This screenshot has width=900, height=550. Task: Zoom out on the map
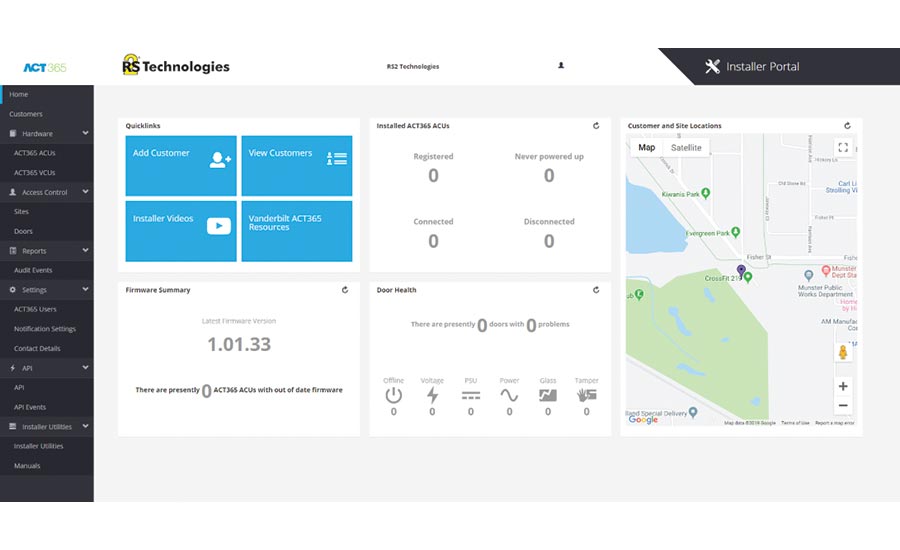(843, 405)
